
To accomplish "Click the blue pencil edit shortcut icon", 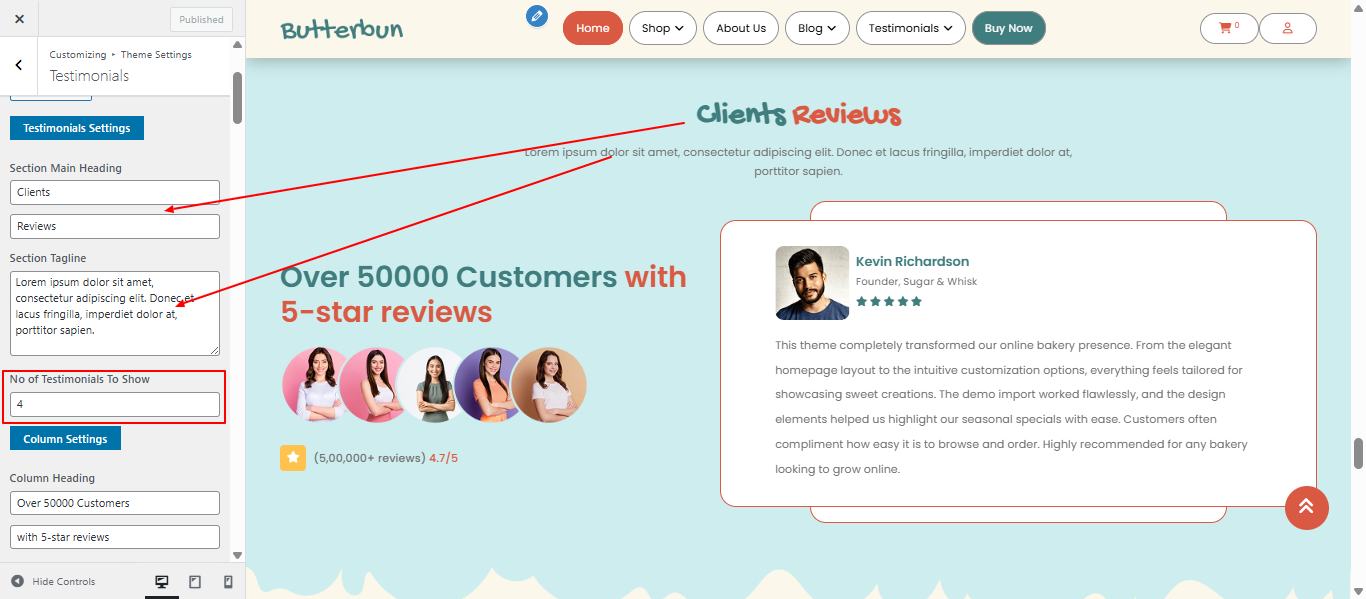I will (x=538, y=16).
